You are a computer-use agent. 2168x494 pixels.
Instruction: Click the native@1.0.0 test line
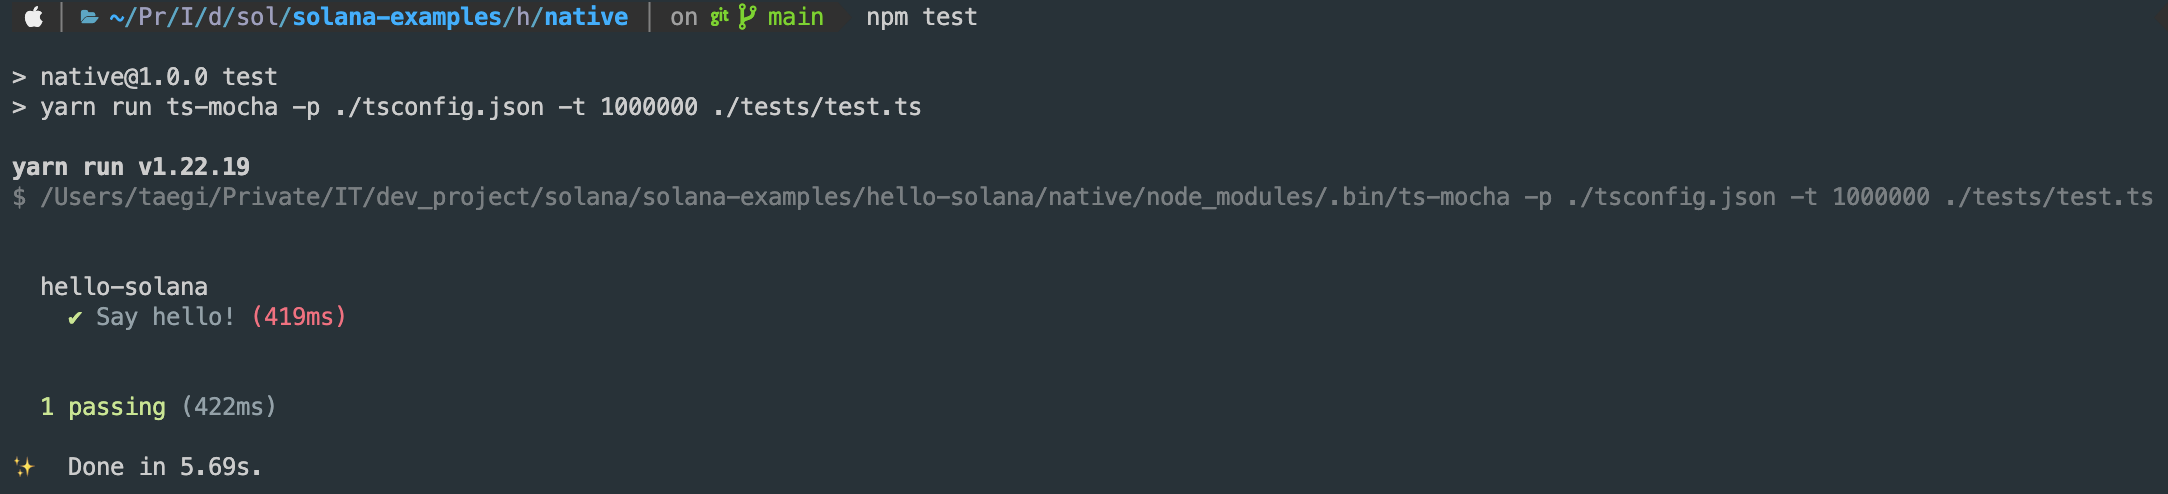(x=158, y=77)
